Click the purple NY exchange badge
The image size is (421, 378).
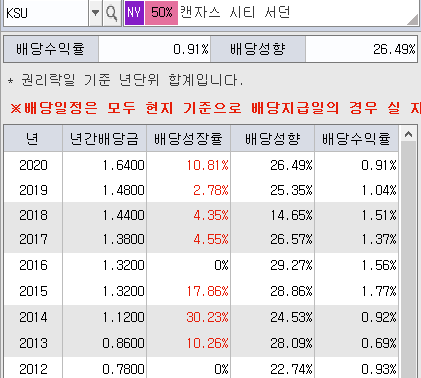tap(134, 13)
